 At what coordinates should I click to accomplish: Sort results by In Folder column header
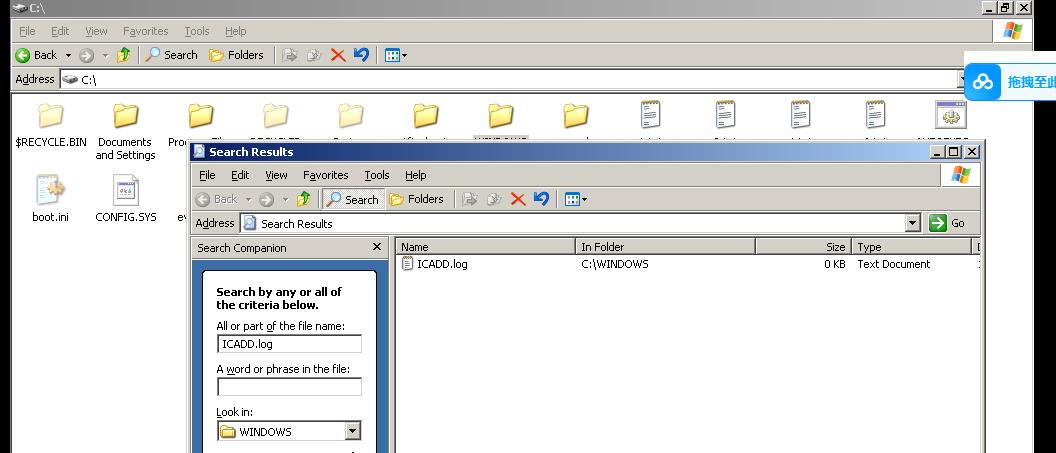point(666,247)
